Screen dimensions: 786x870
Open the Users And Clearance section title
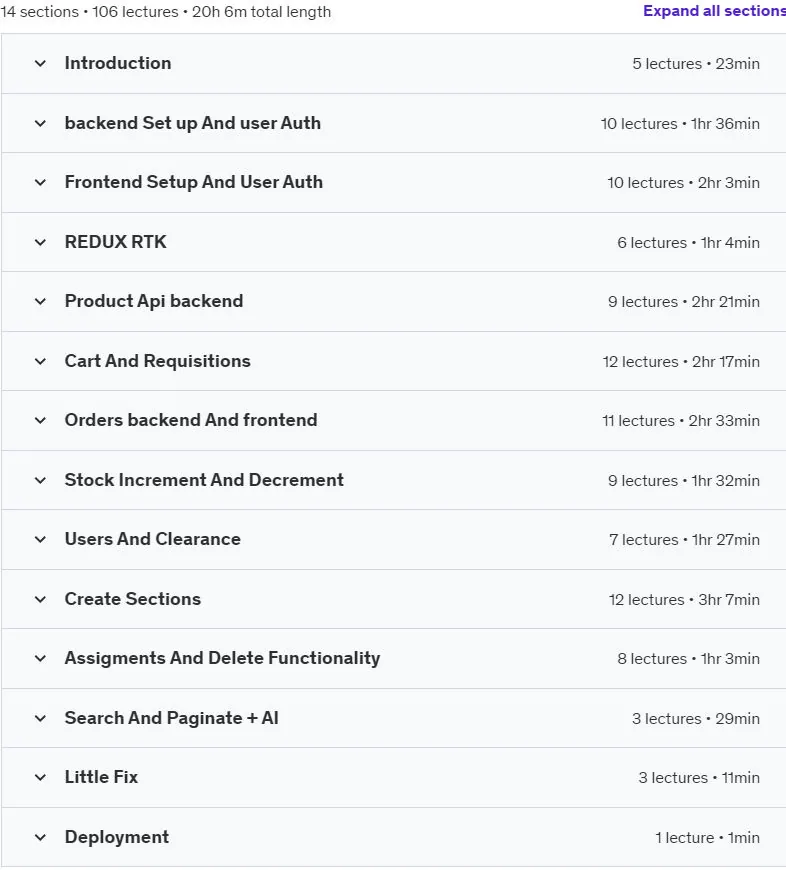(153, 539)
